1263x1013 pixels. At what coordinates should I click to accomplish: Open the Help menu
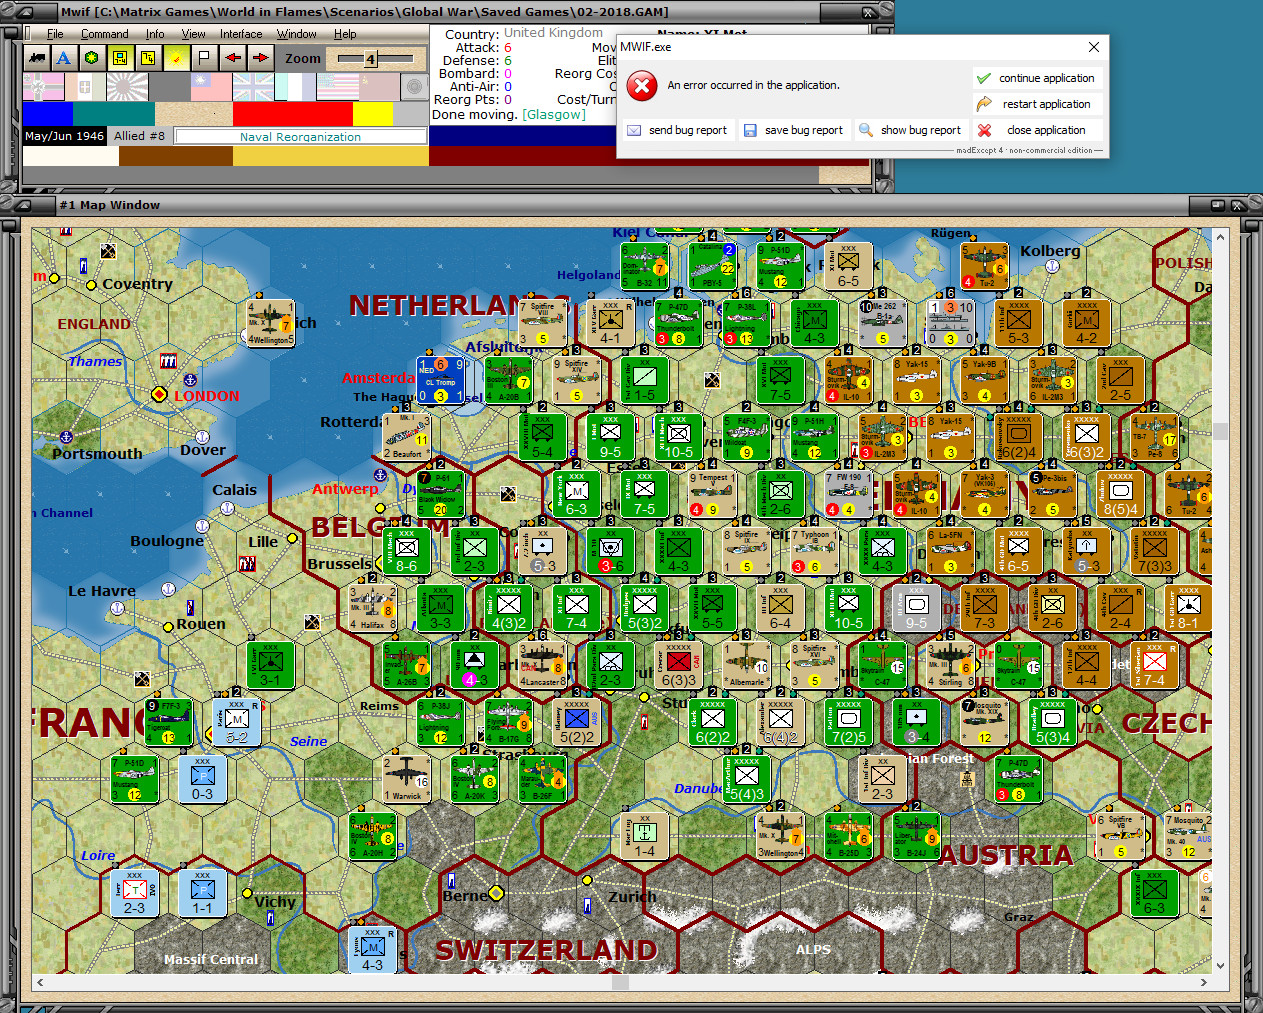click(x=345, y=34)
